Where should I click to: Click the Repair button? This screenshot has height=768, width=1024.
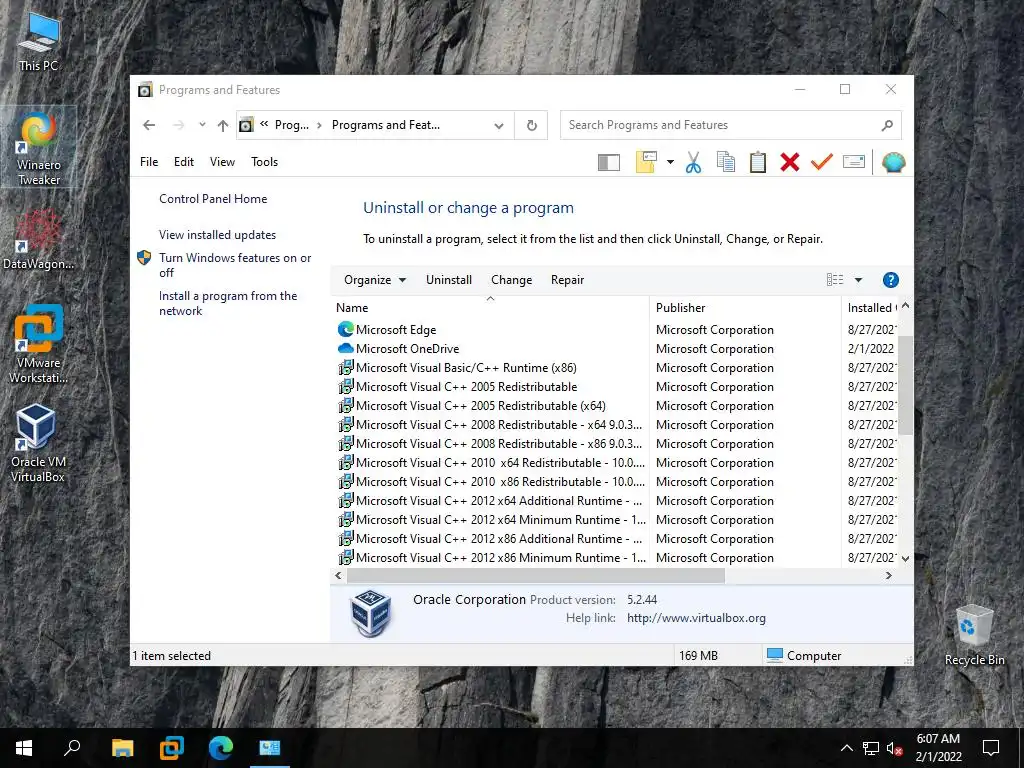point(567,280)
